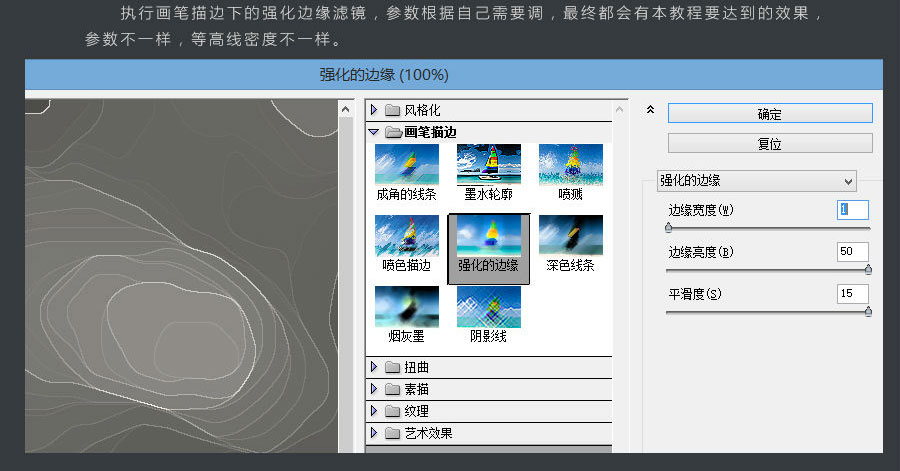Click the 平滑度 value field
This screenshot has height=471, width=900.
(852, 294)
